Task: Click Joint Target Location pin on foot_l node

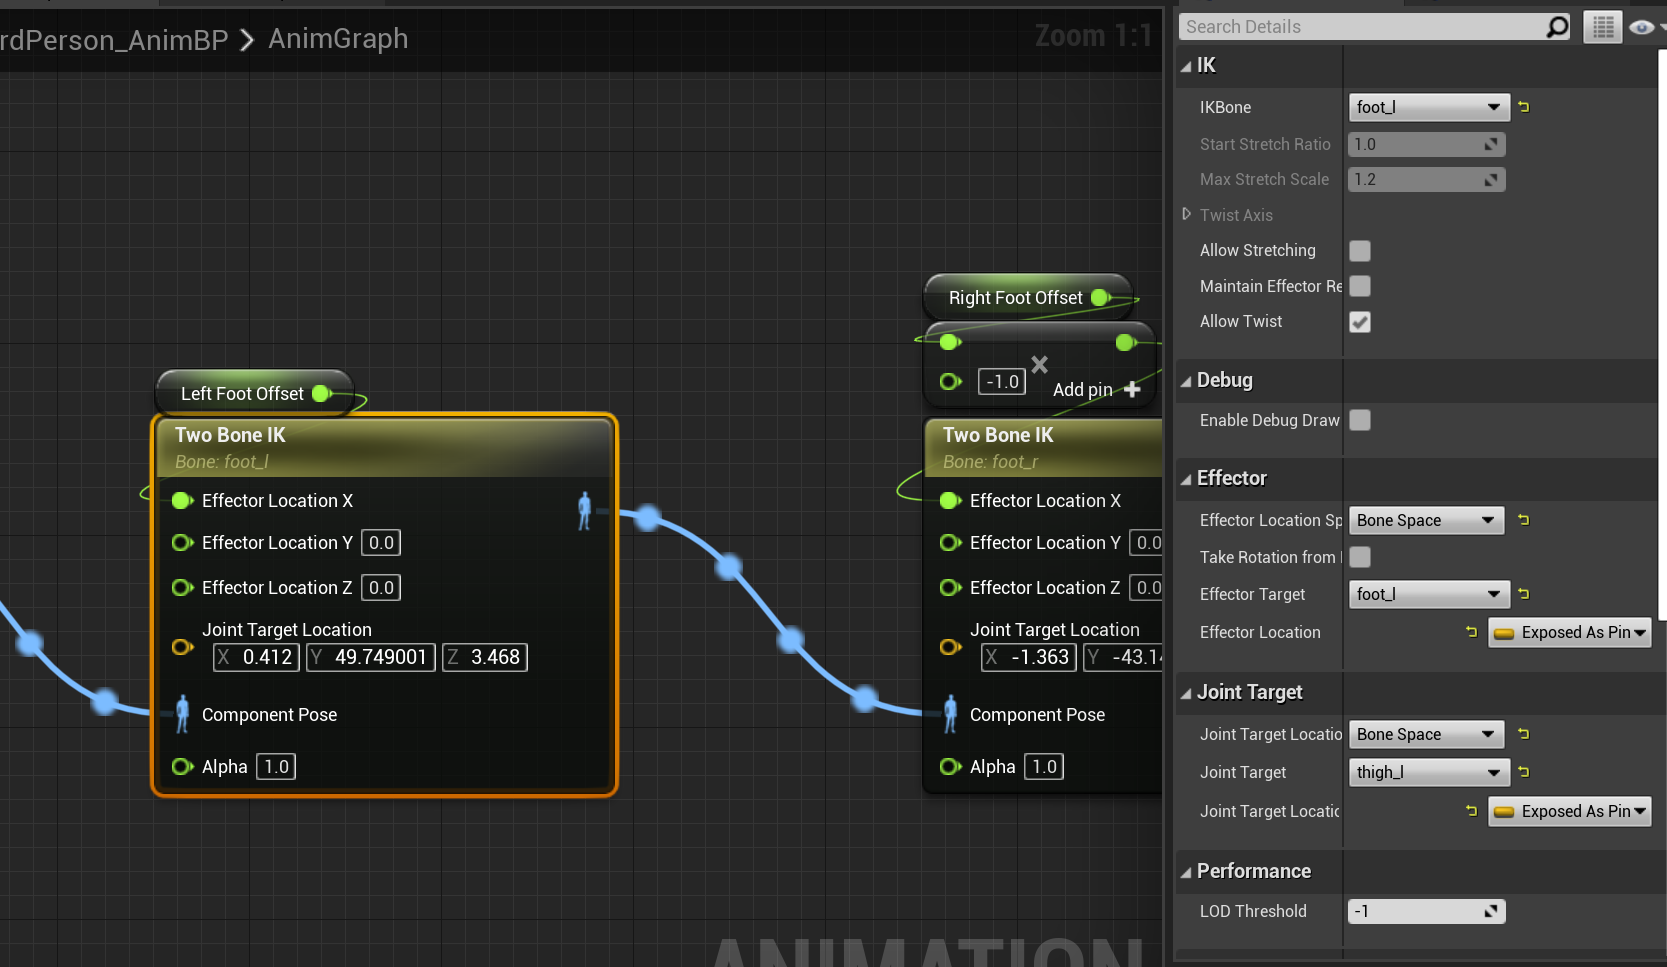Action: 182,647
